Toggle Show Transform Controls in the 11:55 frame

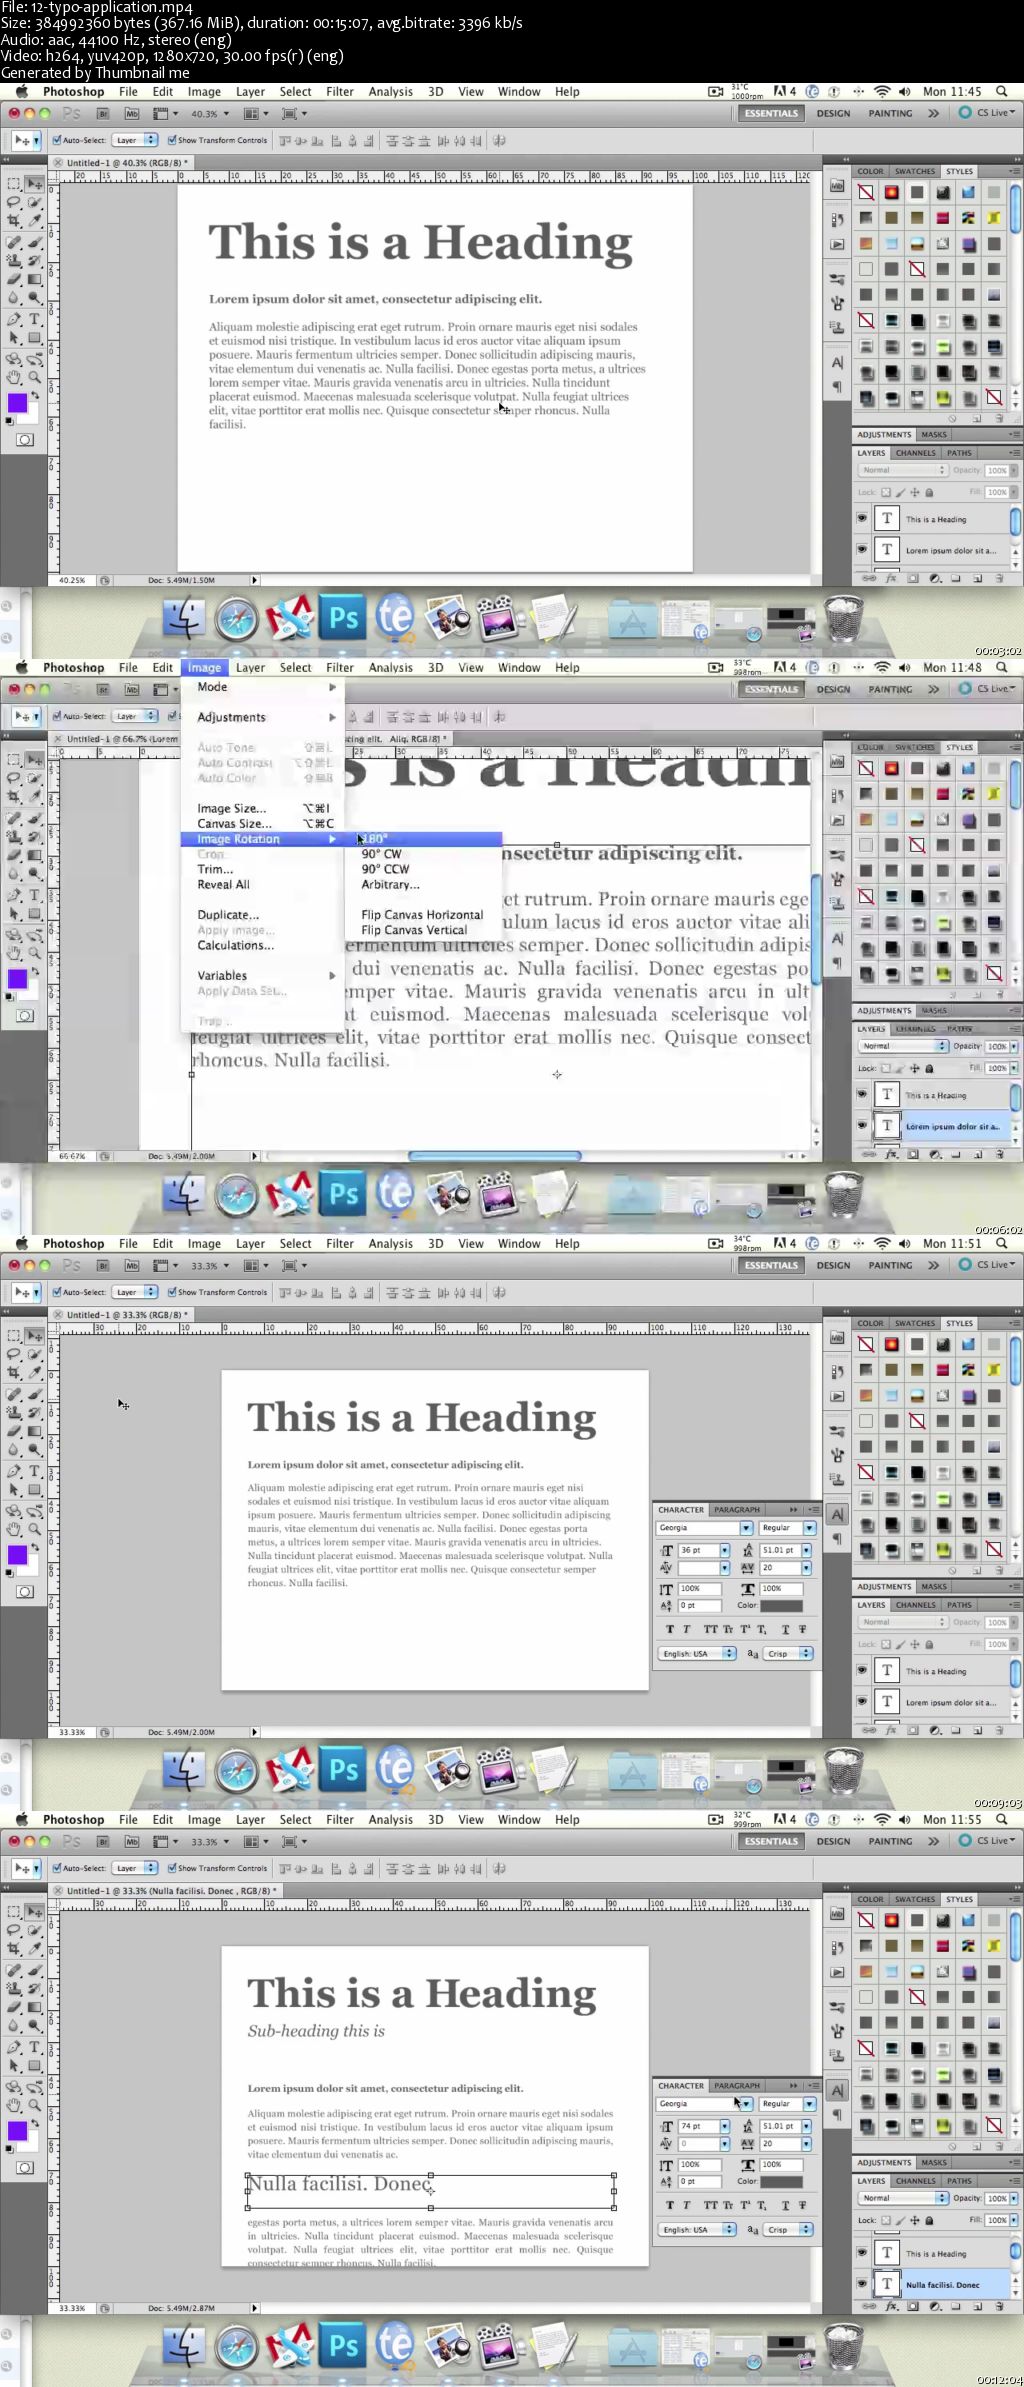172,1869
